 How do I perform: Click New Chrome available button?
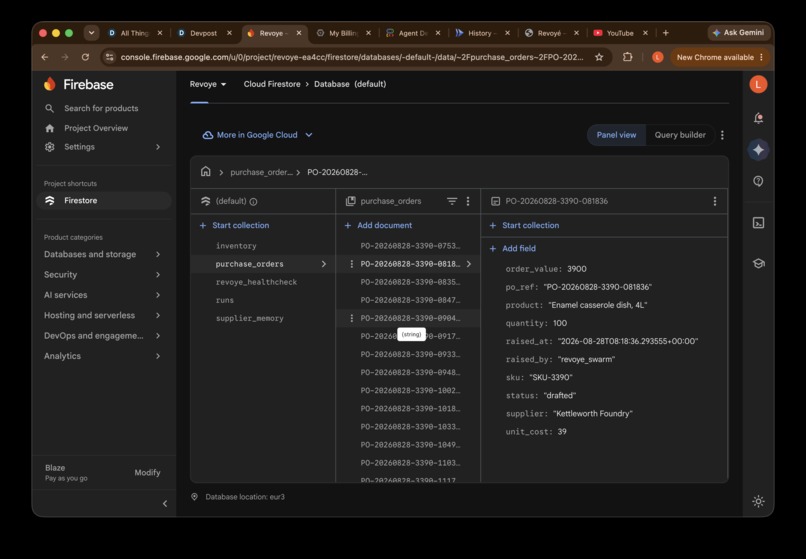(x=720, y=57)
